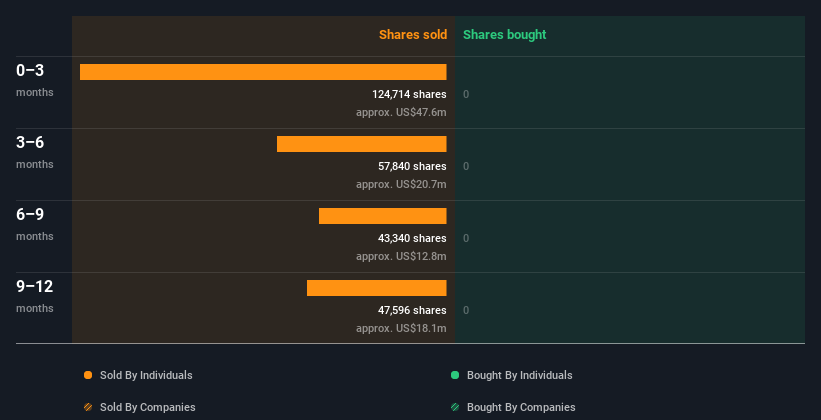Click the 43,340 shares value
This screenshot has height=420, width=821.
412,238
